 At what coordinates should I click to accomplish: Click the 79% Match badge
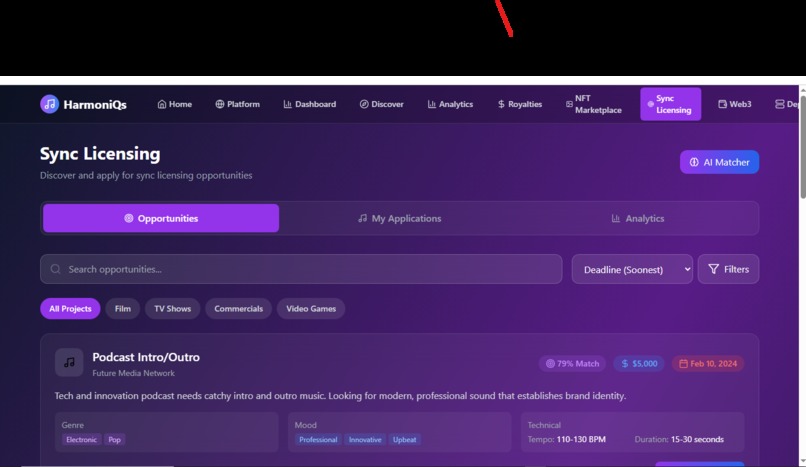click(x=572, y=364)
